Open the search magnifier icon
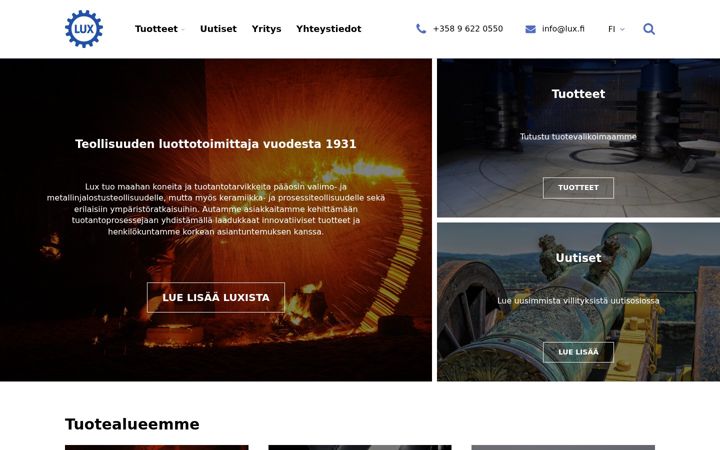This screenshot has height=450, width=720. pos(649,29)
